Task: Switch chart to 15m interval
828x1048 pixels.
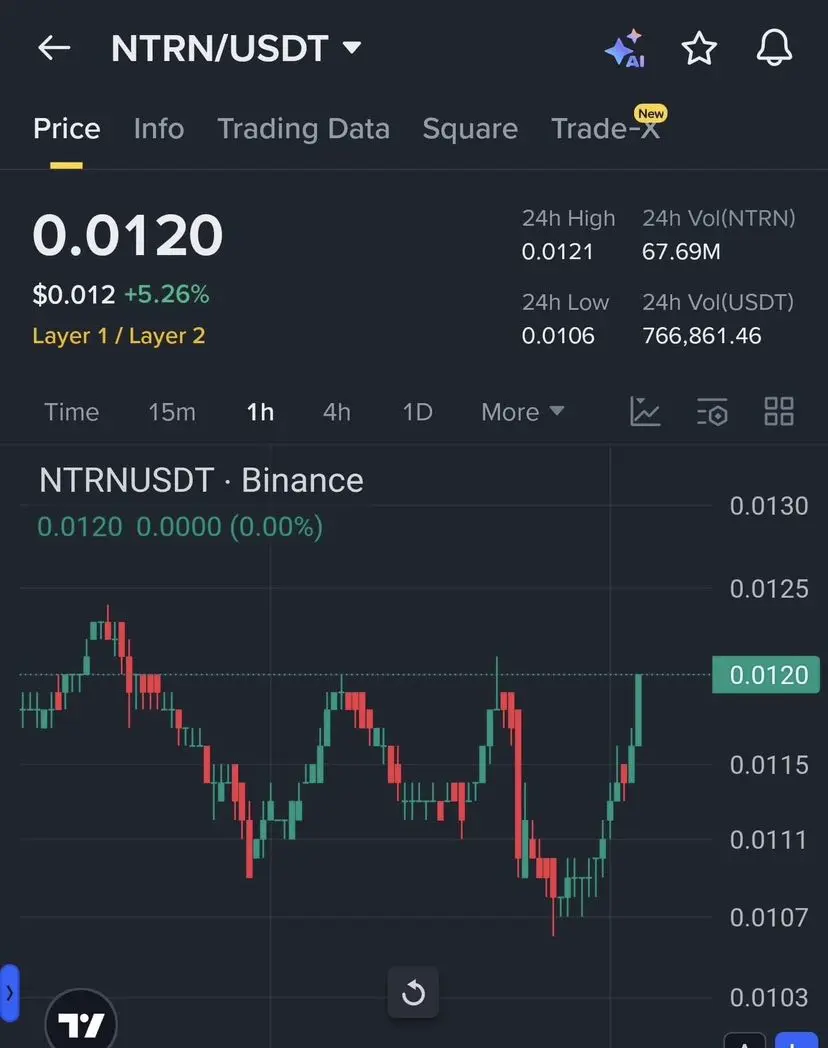Action: tap(172, 412)
